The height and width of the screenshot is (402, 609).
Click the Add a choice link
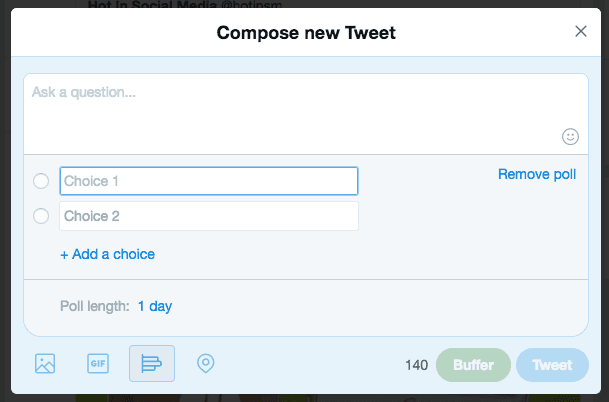point(107,254)
